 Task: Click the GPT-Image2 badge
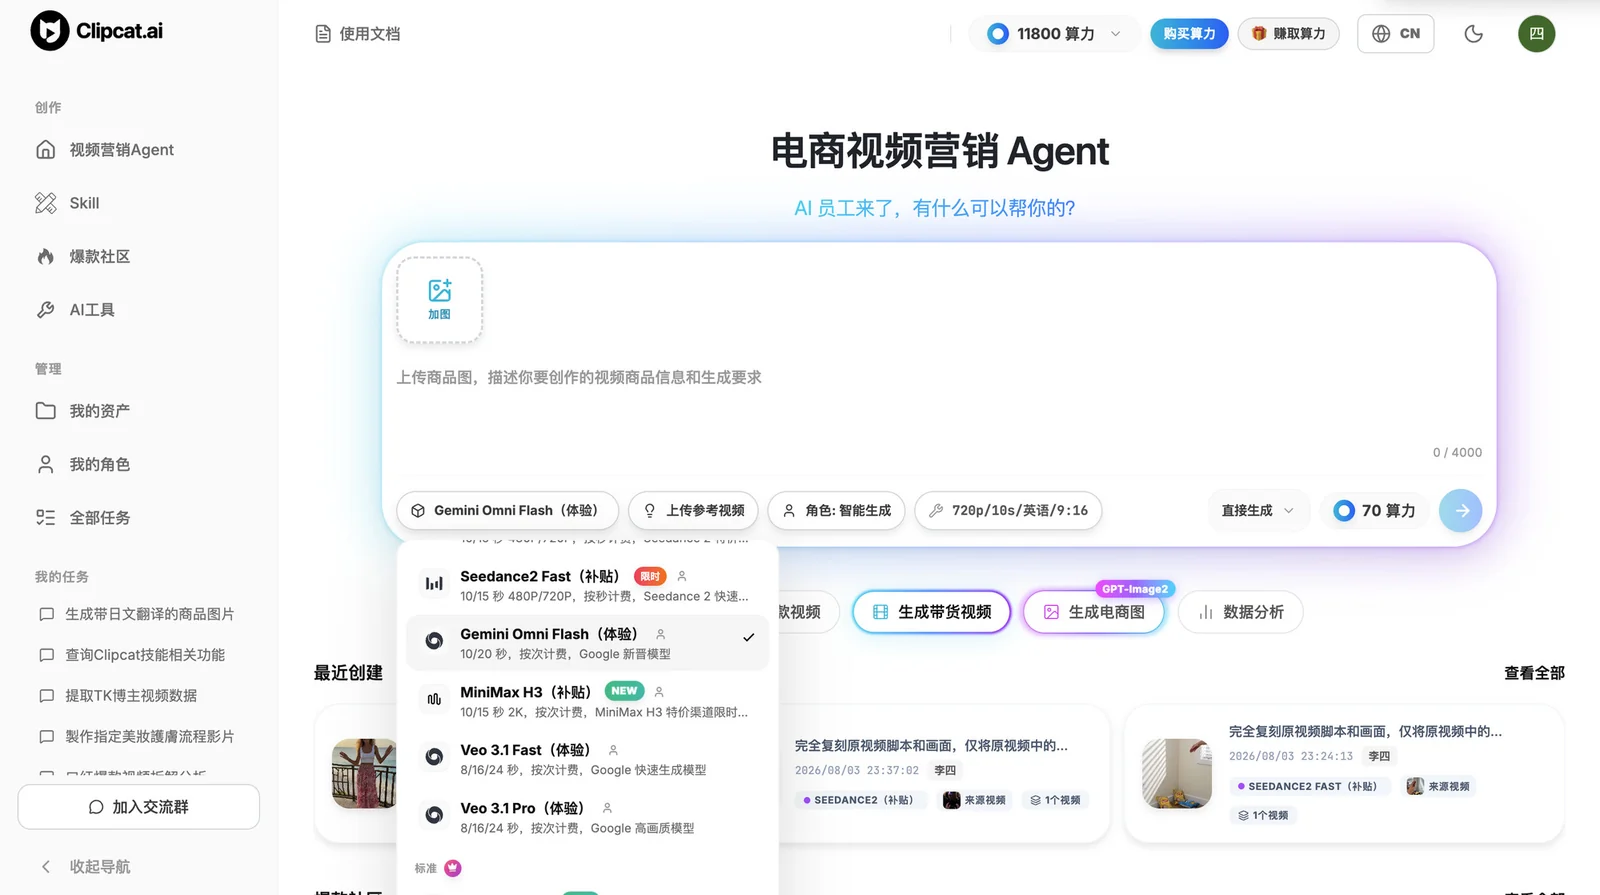pos(1135,589)
